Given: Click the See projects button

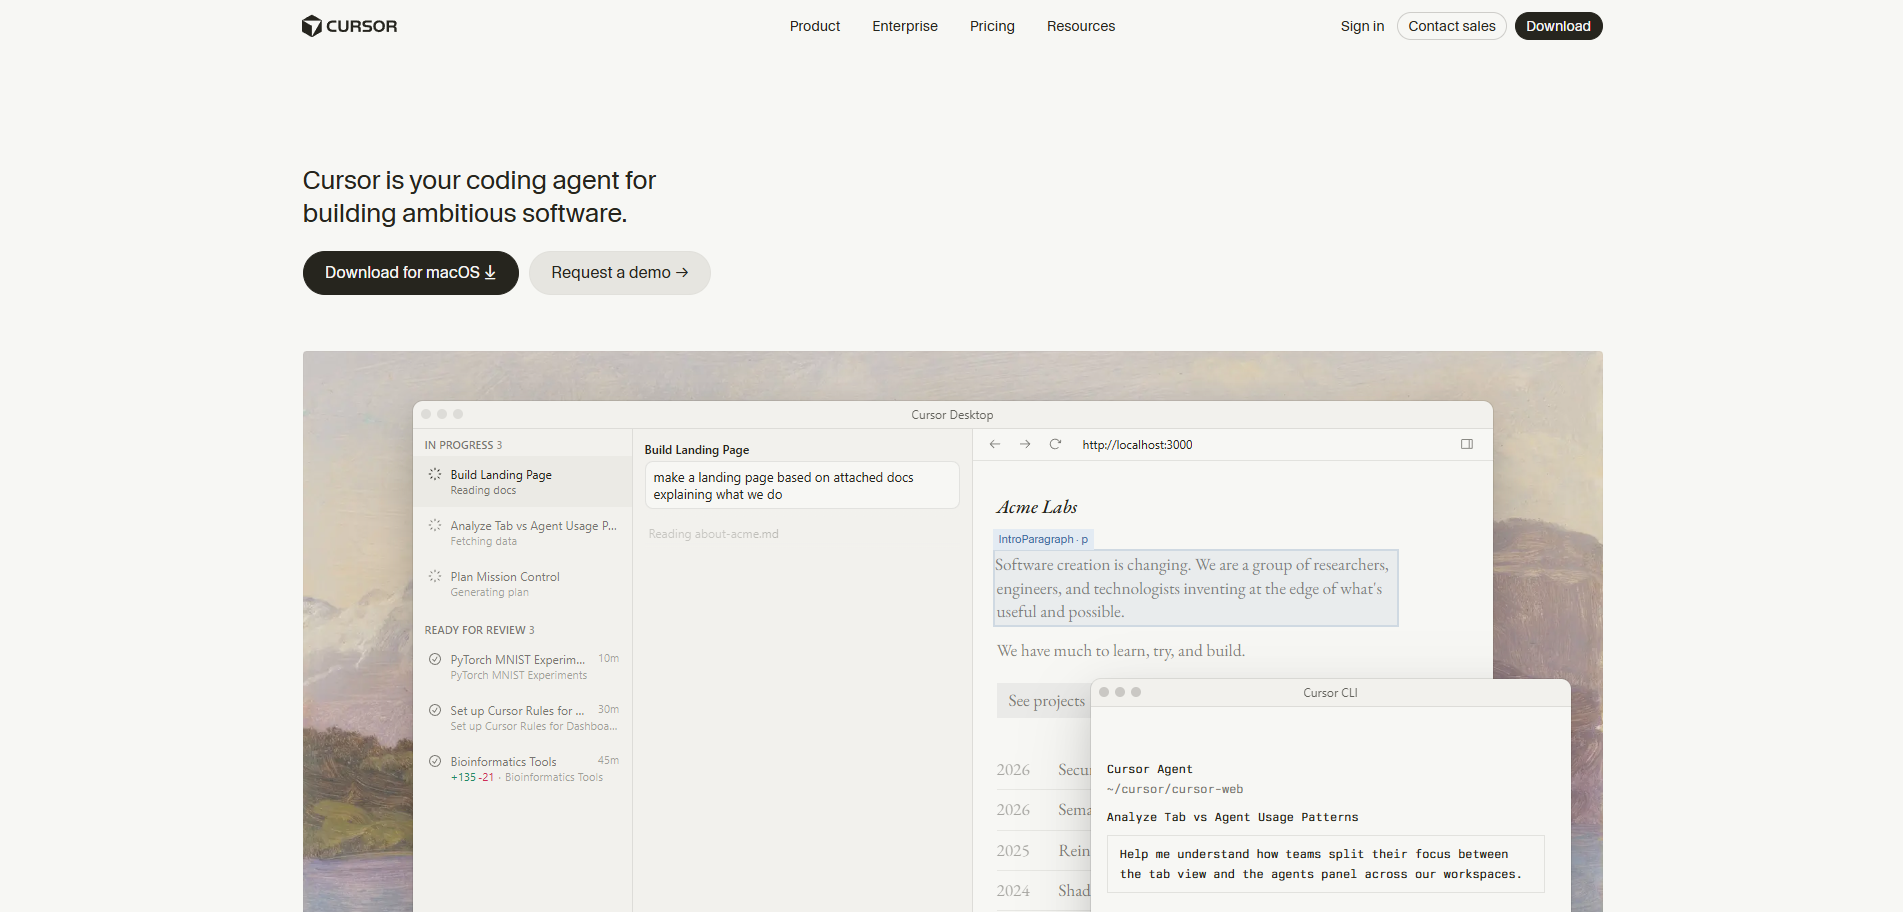Looking at the screenshot, I should (x=1044, y=701).
